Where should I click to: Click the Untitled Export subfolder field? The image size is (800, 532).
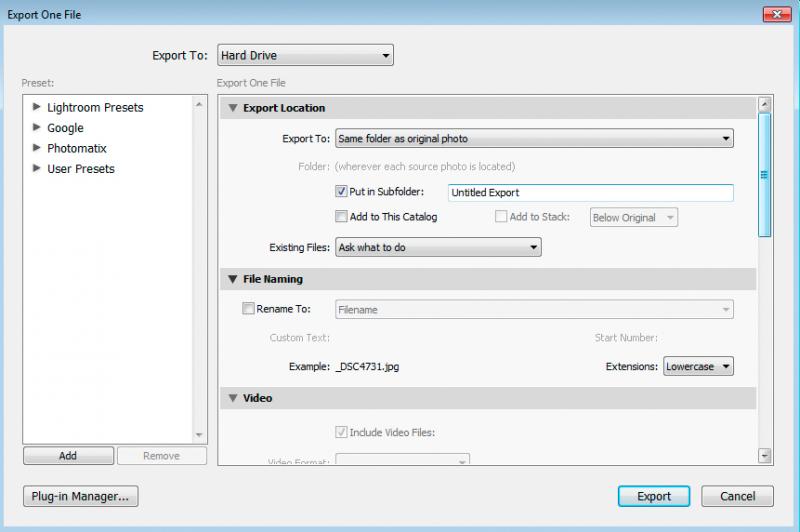[591, 192]
